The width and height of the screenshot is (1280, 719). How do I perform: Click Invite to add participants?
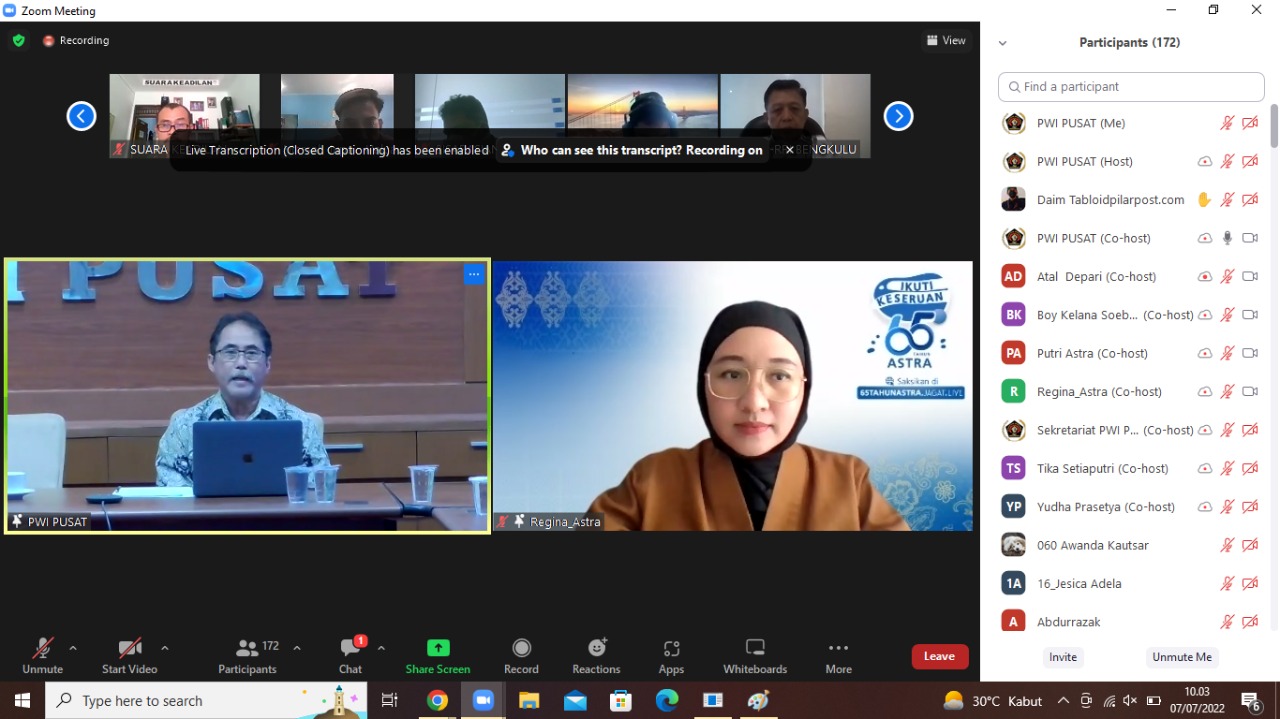[x=1062, y=657]
